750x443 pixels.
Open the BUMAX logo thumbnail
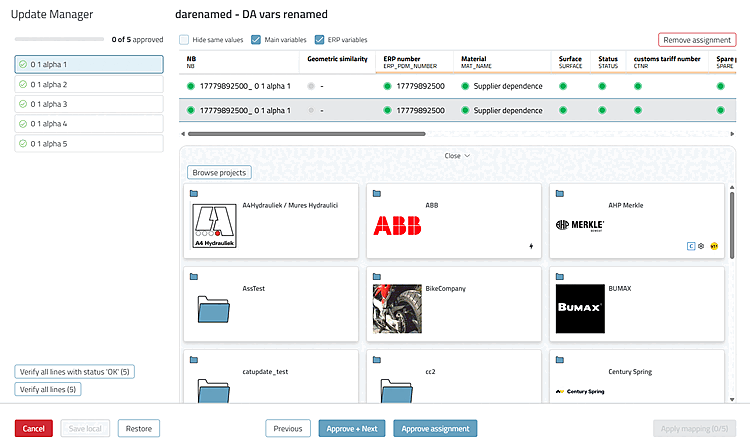point(580,309)
